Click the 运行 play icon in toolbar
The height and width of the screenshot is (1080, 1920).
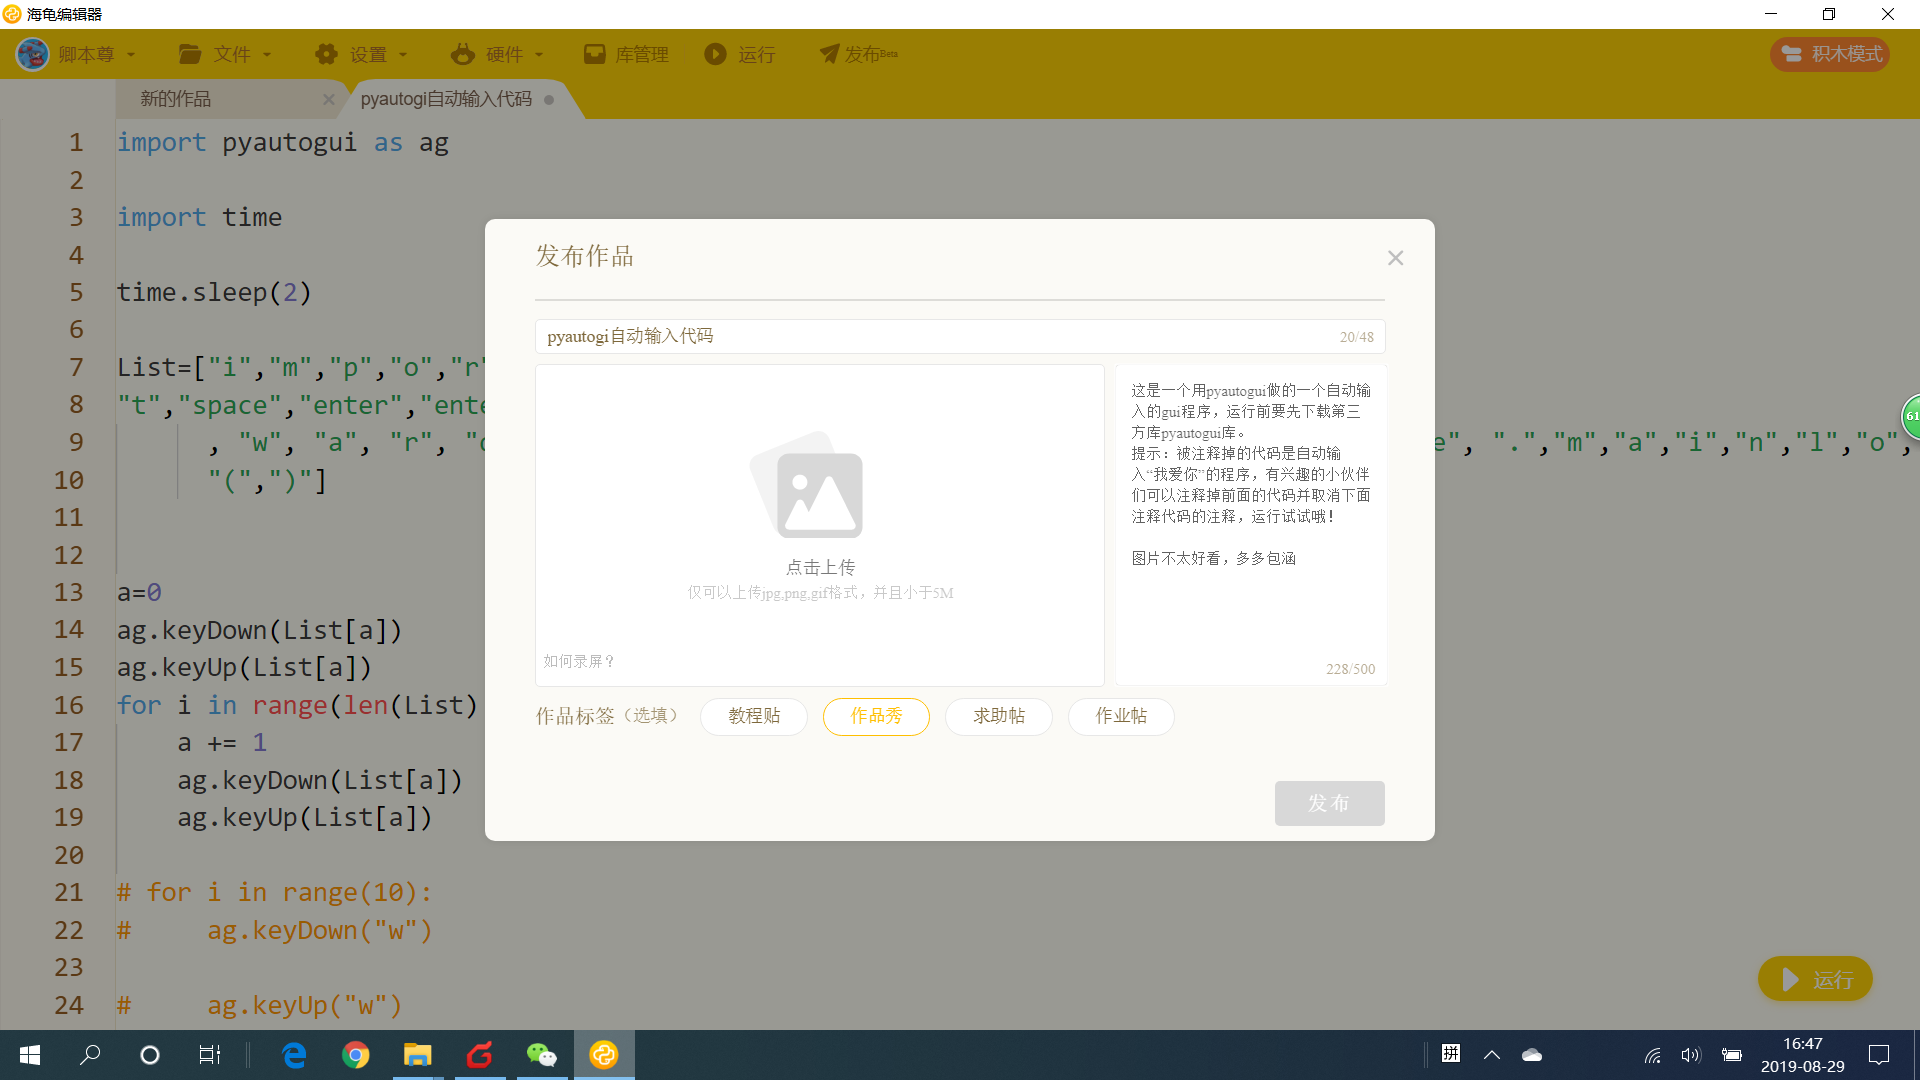pyautogui.click(x=715, y=54)
